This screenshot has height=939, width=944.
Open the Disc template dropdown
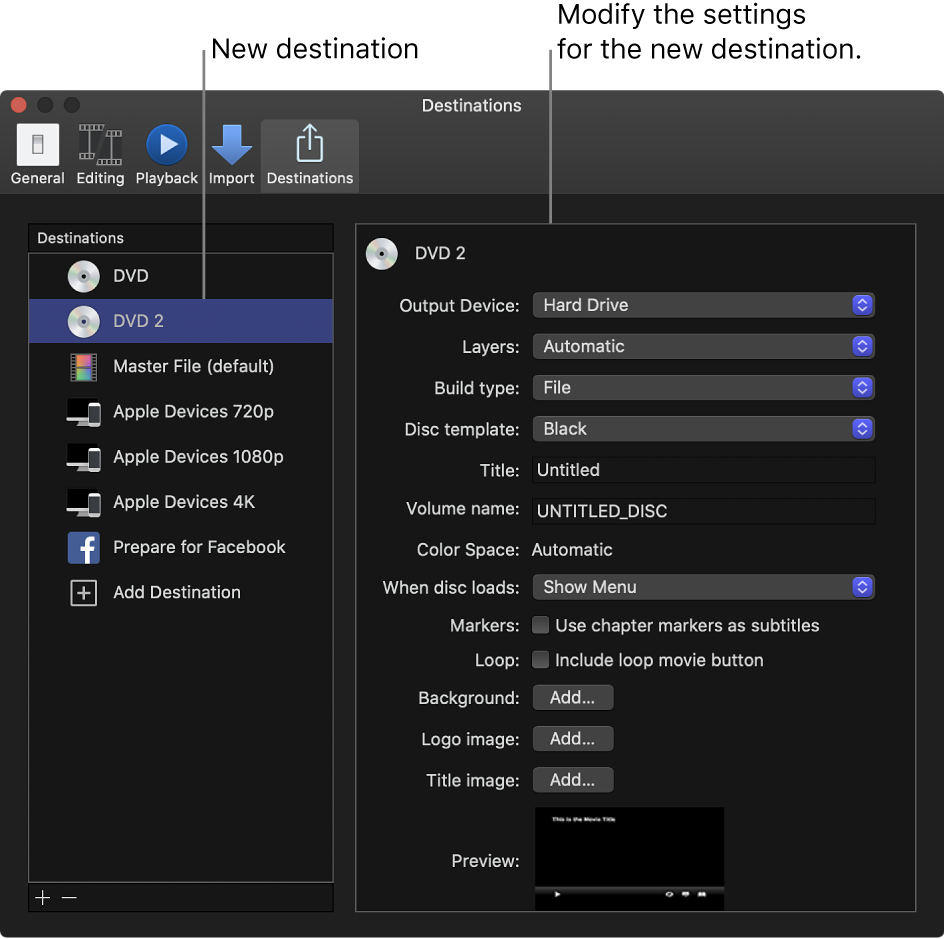pos(703,429)
